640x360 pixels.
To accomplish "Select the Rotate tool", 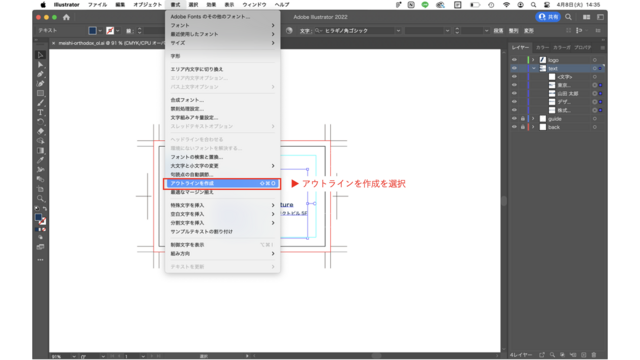I will click(x=40, y=122).
